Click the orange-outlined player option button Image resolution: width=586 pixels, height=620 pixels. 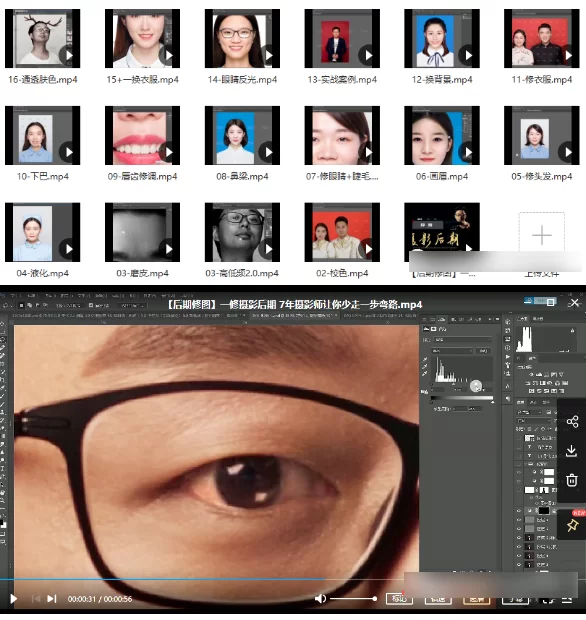pyautogui.click(x=476, y=599)
